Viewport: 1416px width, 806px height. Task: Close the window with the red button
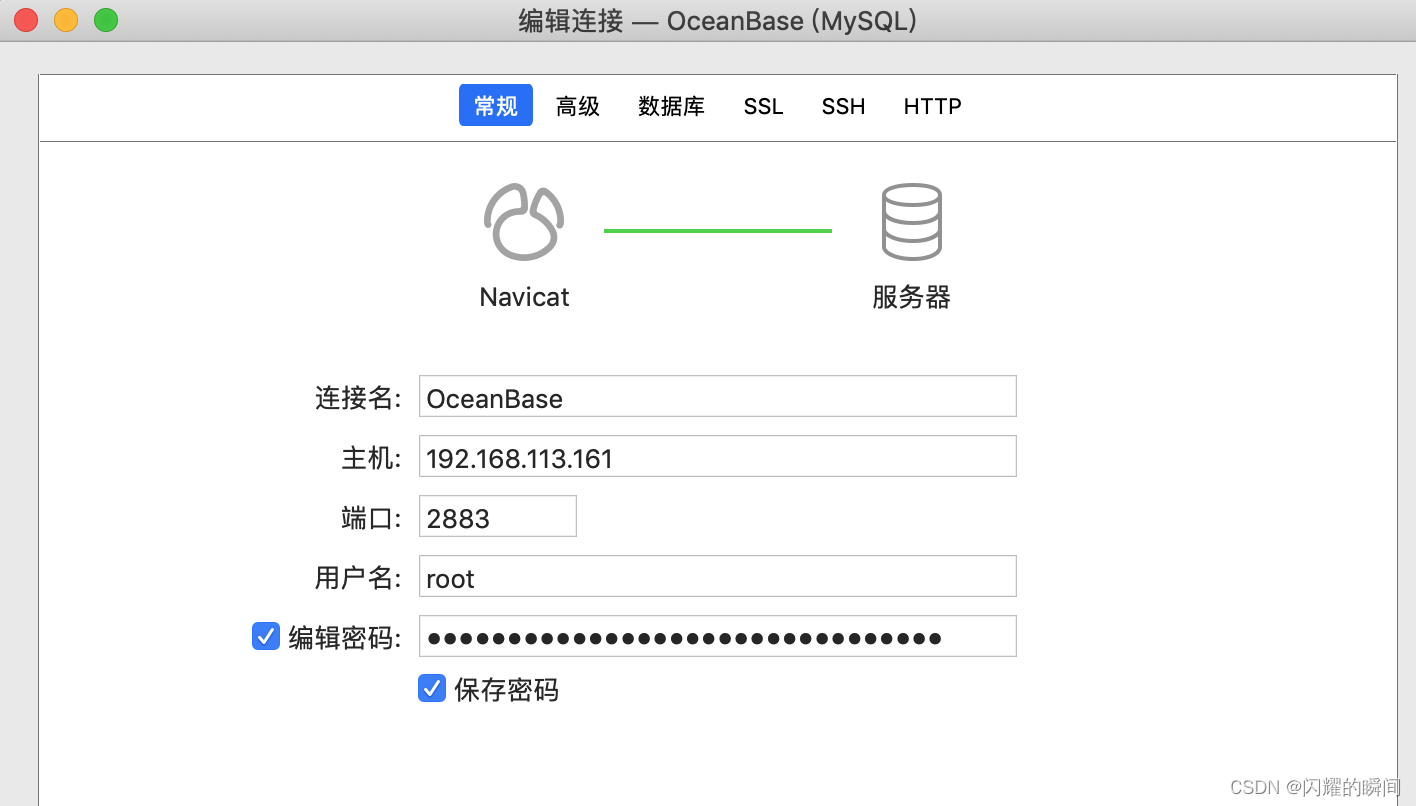[26, 20]
